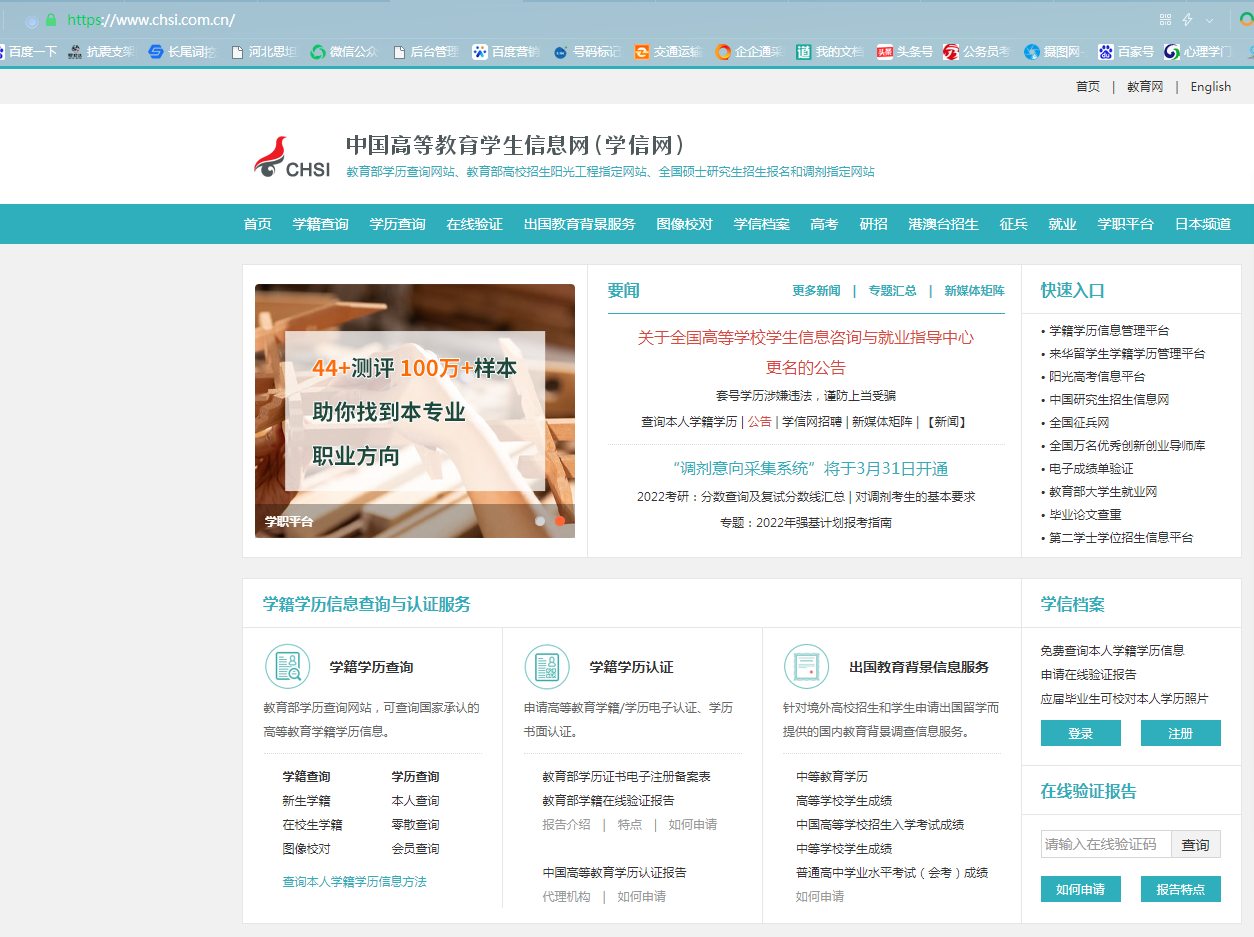The width and height of the screenshot is (1254, 937).
Task: Click the lock icon in the address bar
Action: tap(51, 18)
